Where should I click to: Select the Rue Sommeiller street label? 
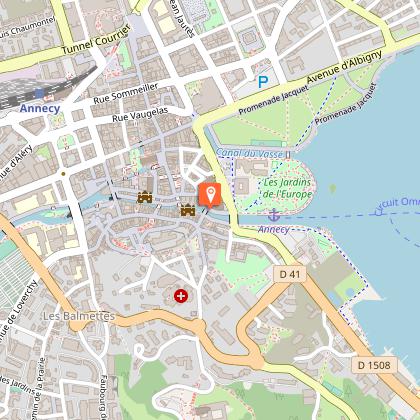(126, 93)
